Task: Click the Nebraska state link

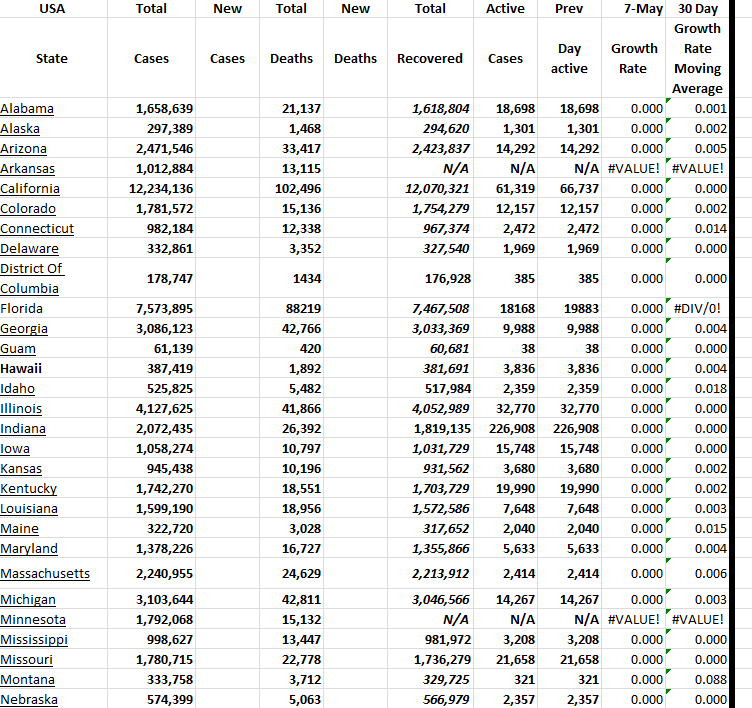Action: (x=29, y=699)
